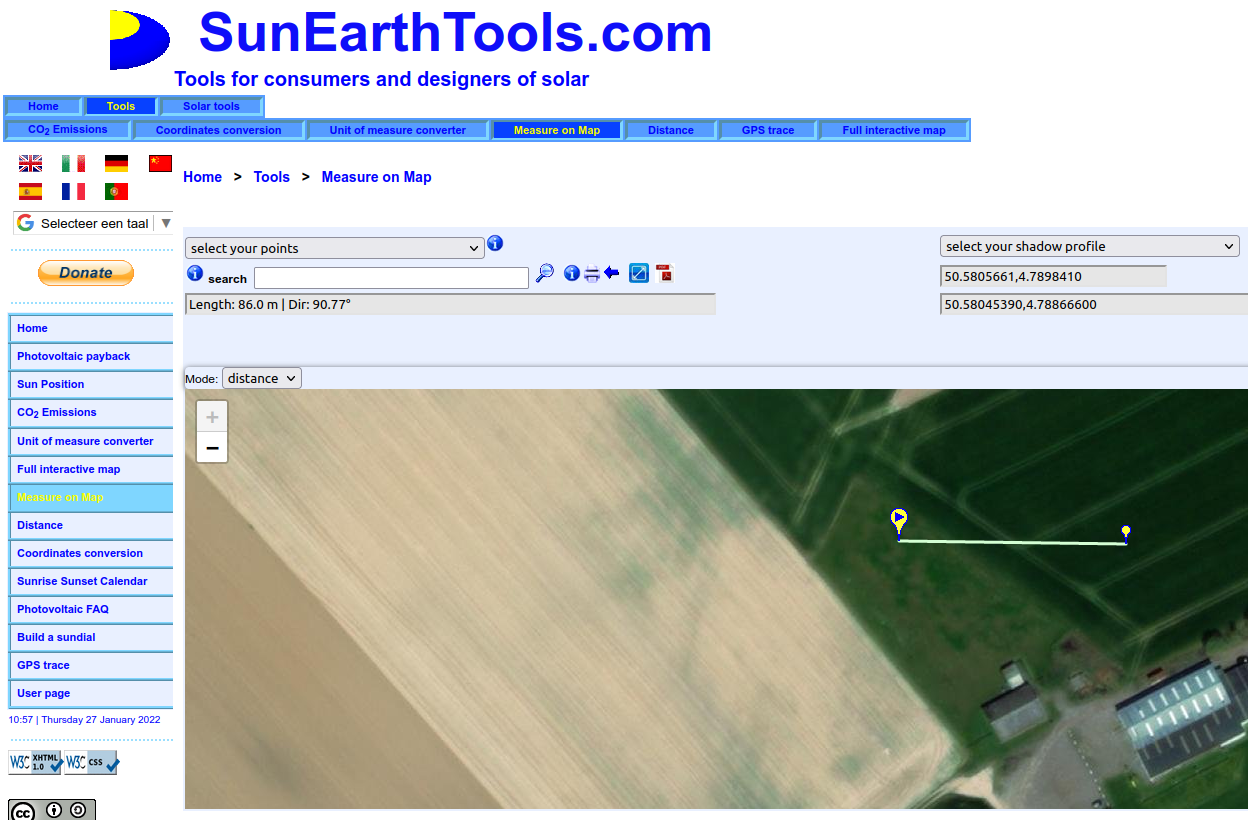Open the Mode 'distance' dropdown
The height and width of the screenshot is (820, 1248).
[x=262, y=378]
